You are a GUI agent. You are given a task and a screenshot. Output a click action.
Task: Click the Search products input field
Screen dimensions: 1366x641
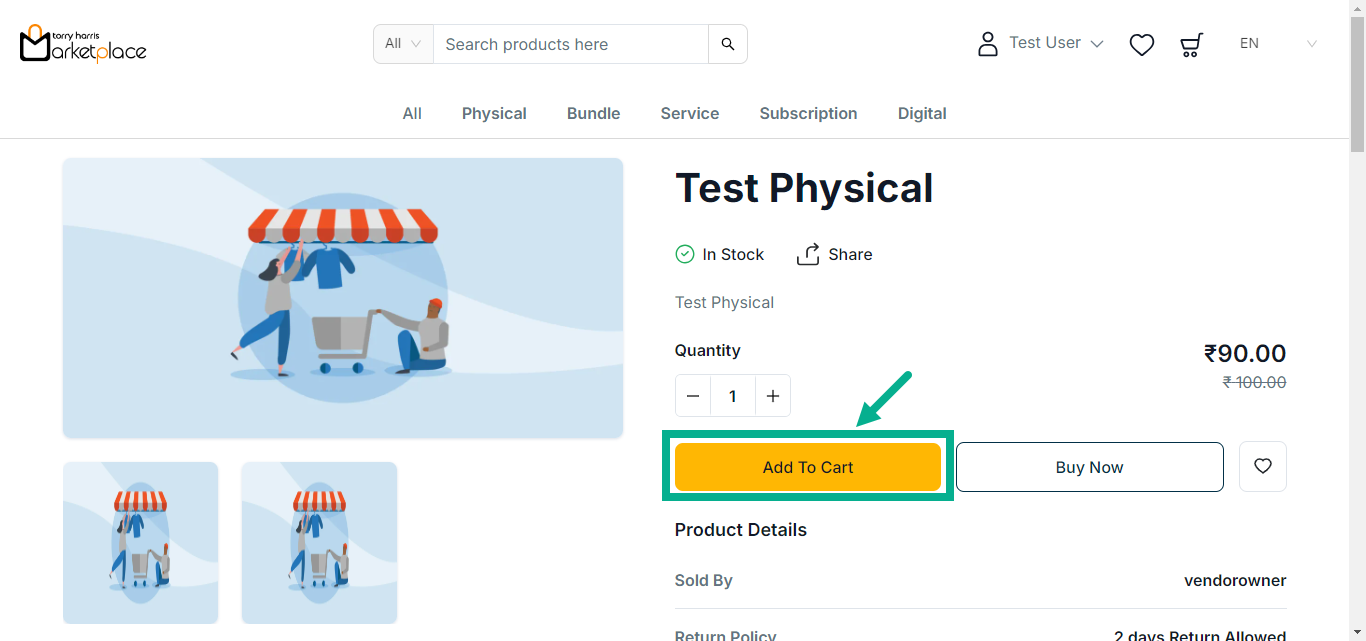(x=570, y=44)
